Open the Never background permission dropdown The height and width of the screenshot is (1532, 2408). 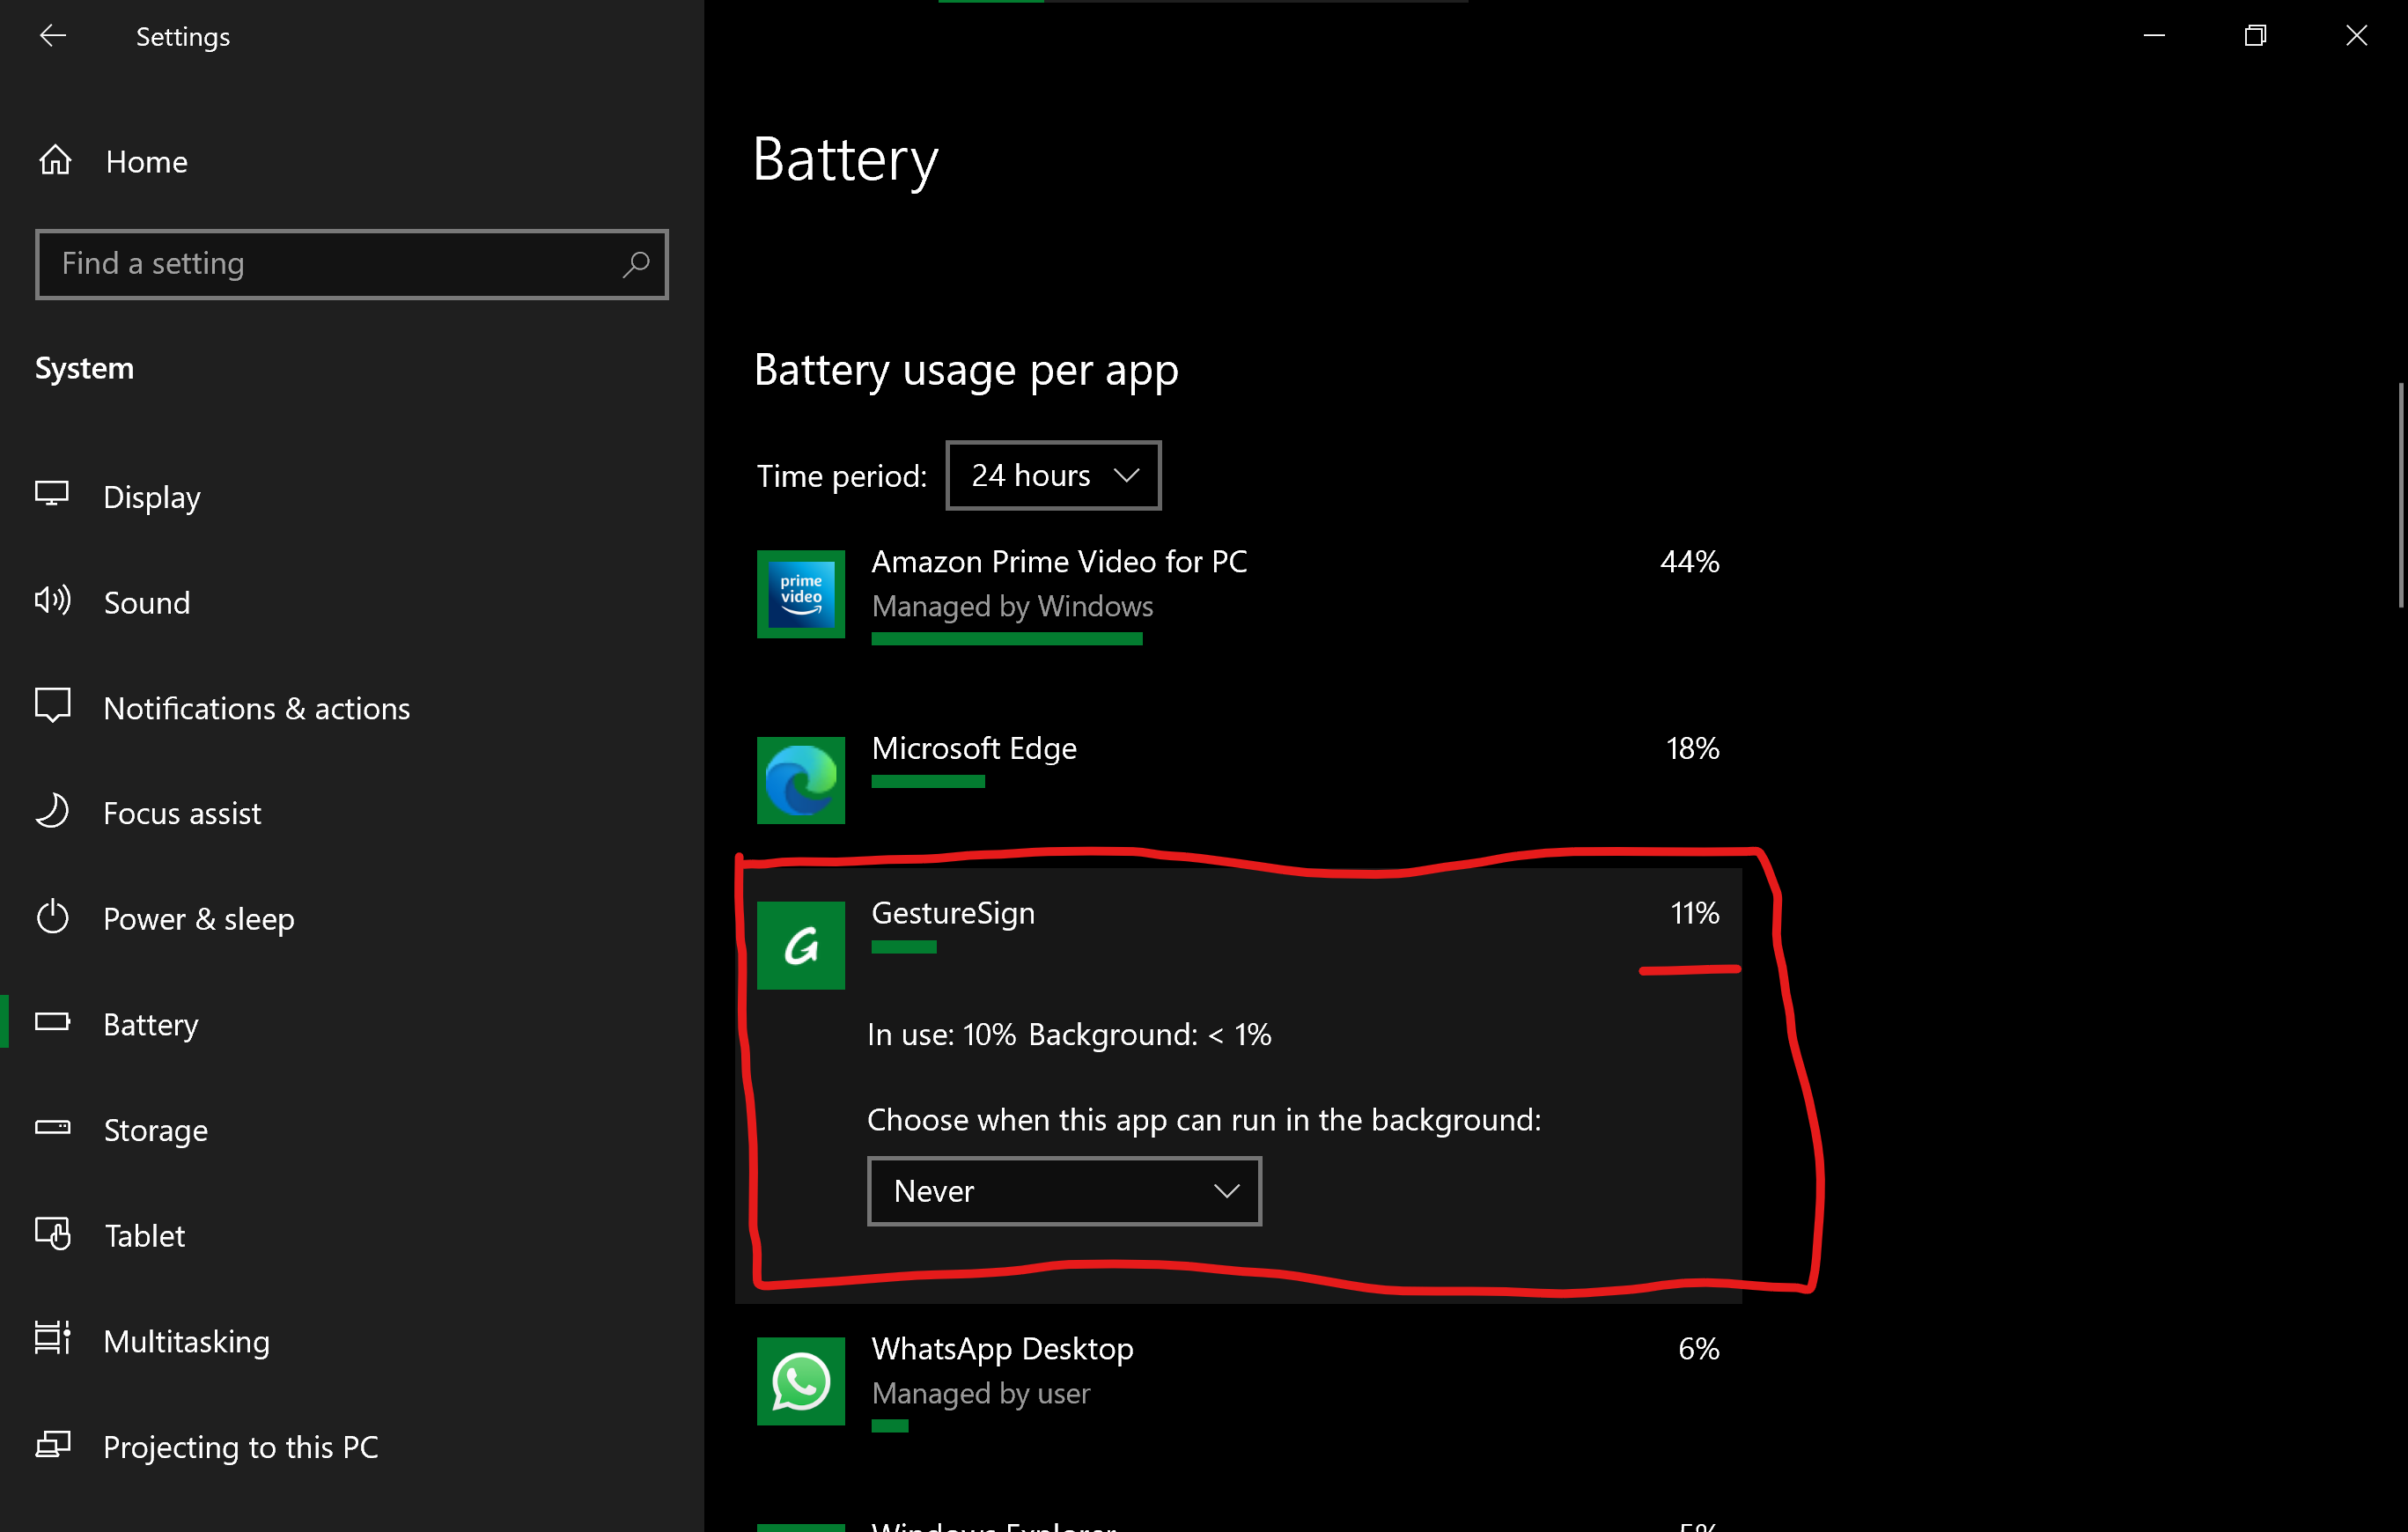tap(1064, 1191)
